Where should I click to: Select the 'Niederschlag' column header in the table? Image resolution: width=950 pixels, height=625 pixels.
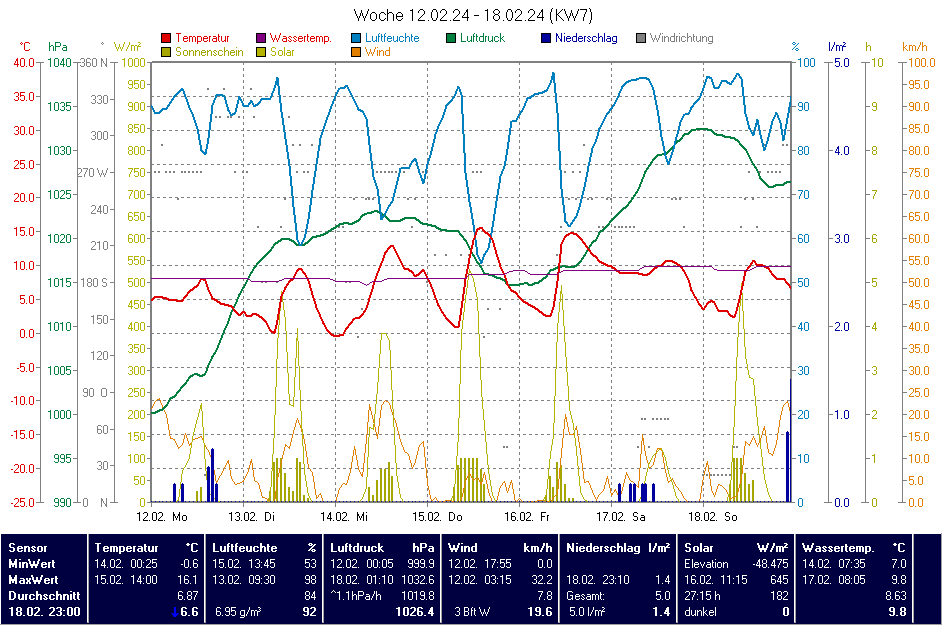coord(603,547)
